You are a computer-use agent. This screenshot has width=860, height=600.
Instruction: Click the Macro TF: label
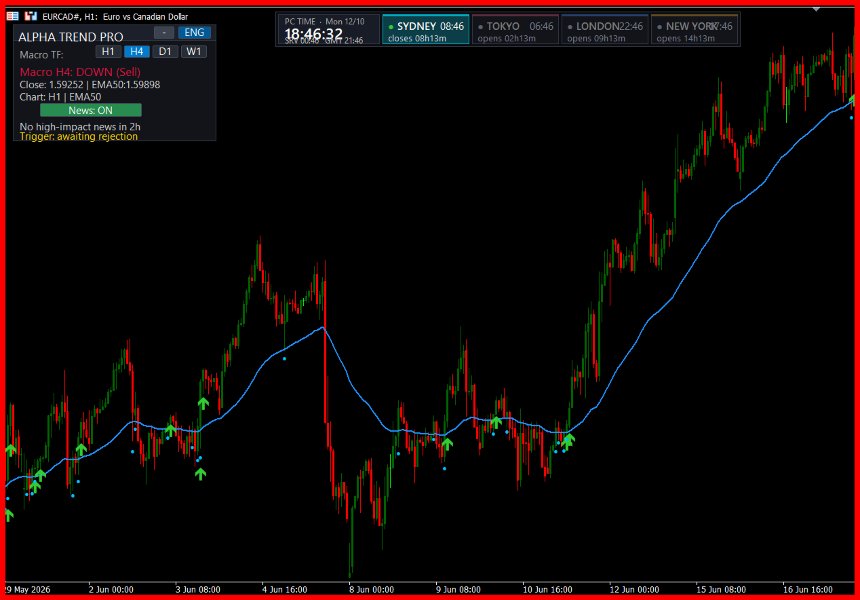41,54
